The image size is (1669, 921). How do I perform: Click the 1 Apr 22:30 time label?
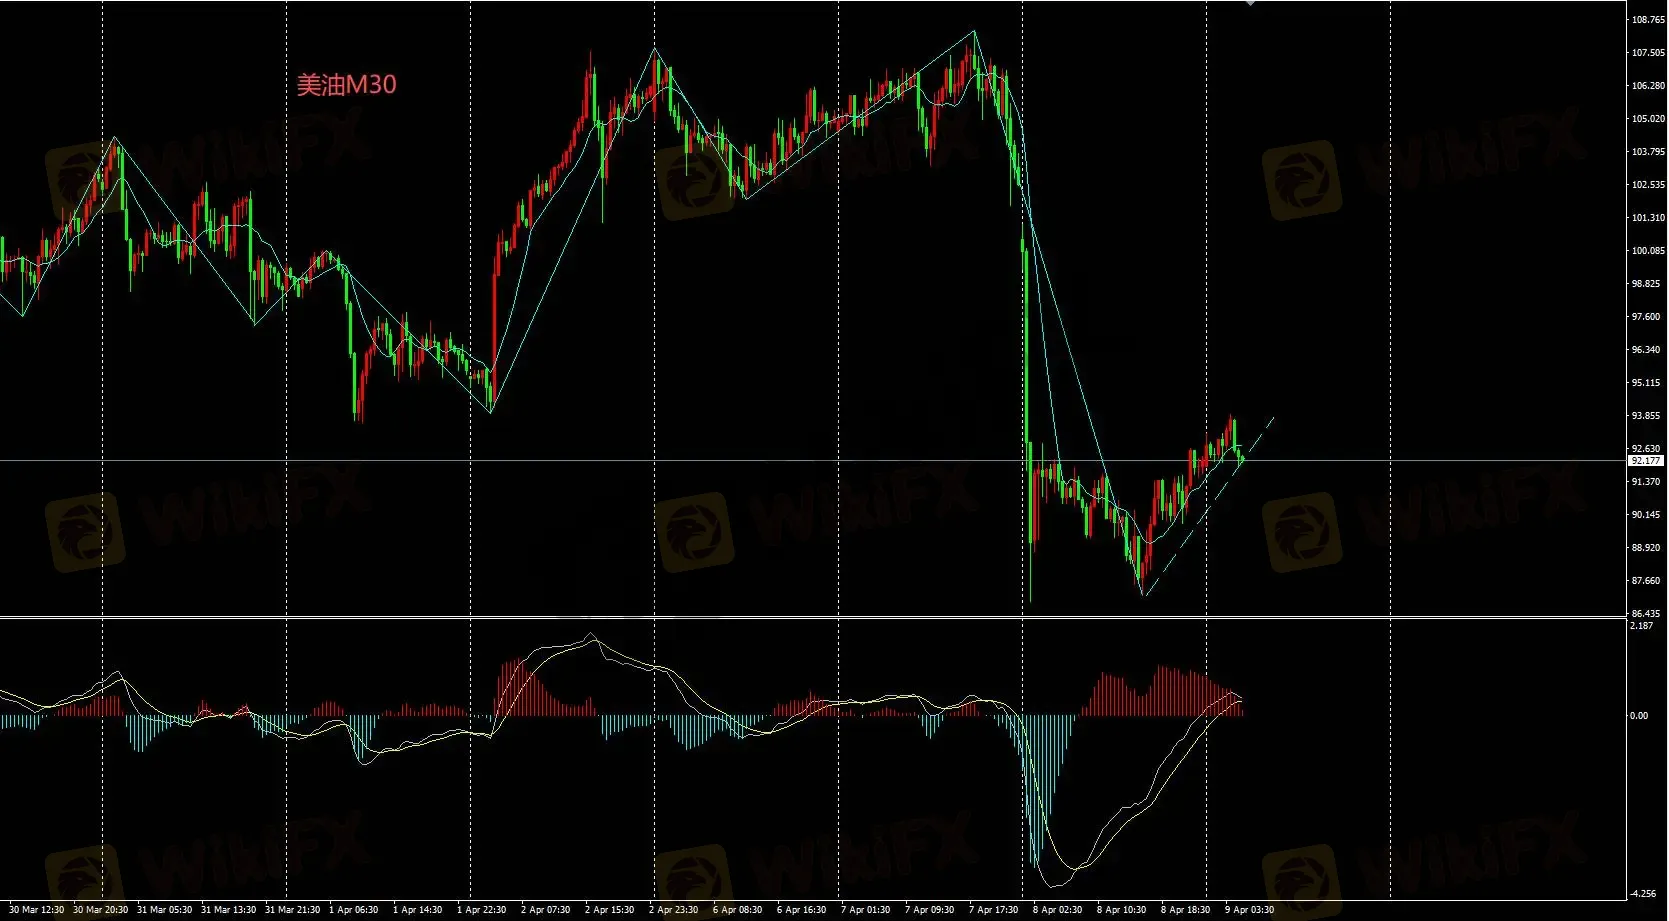(481, 910)
